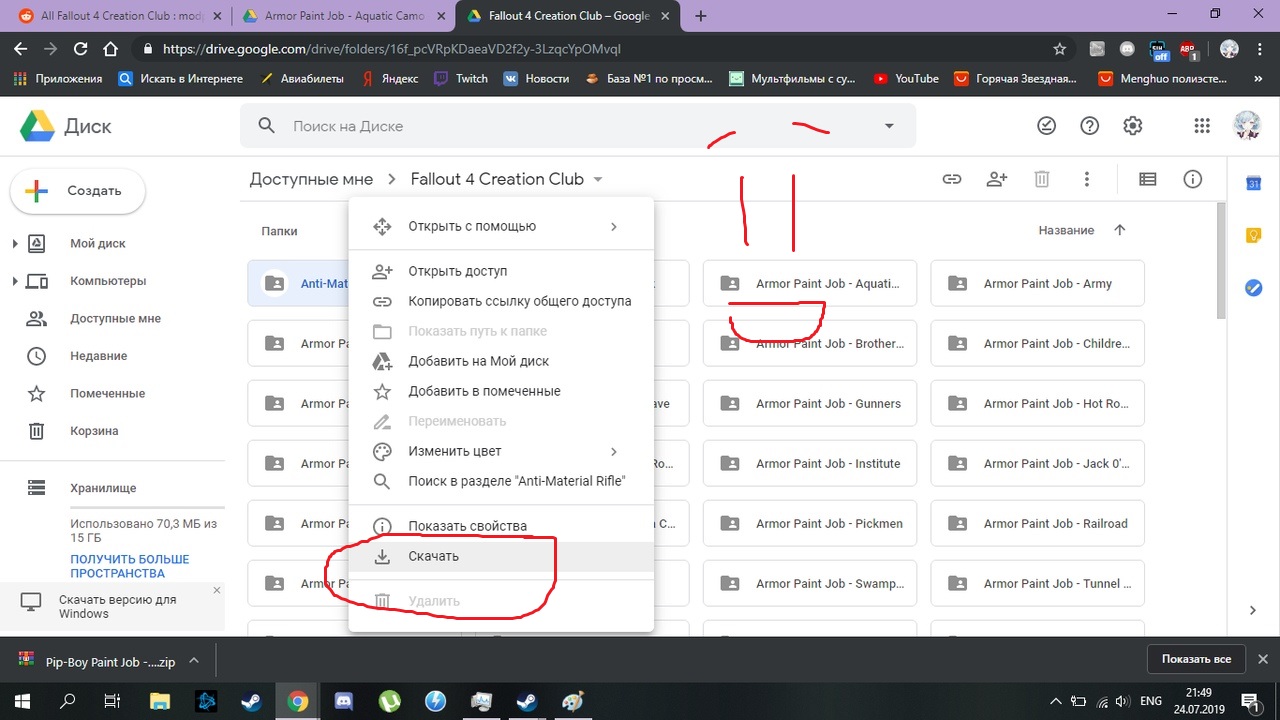Bookmark this page with the star icon
The height and width of the screenshot is (720, 1280).
click(x=1060, y=48)
